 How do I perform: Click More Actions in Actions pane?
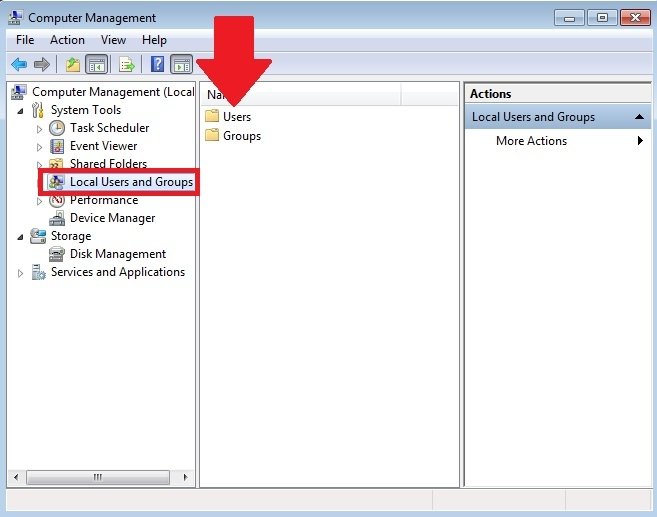531,141
